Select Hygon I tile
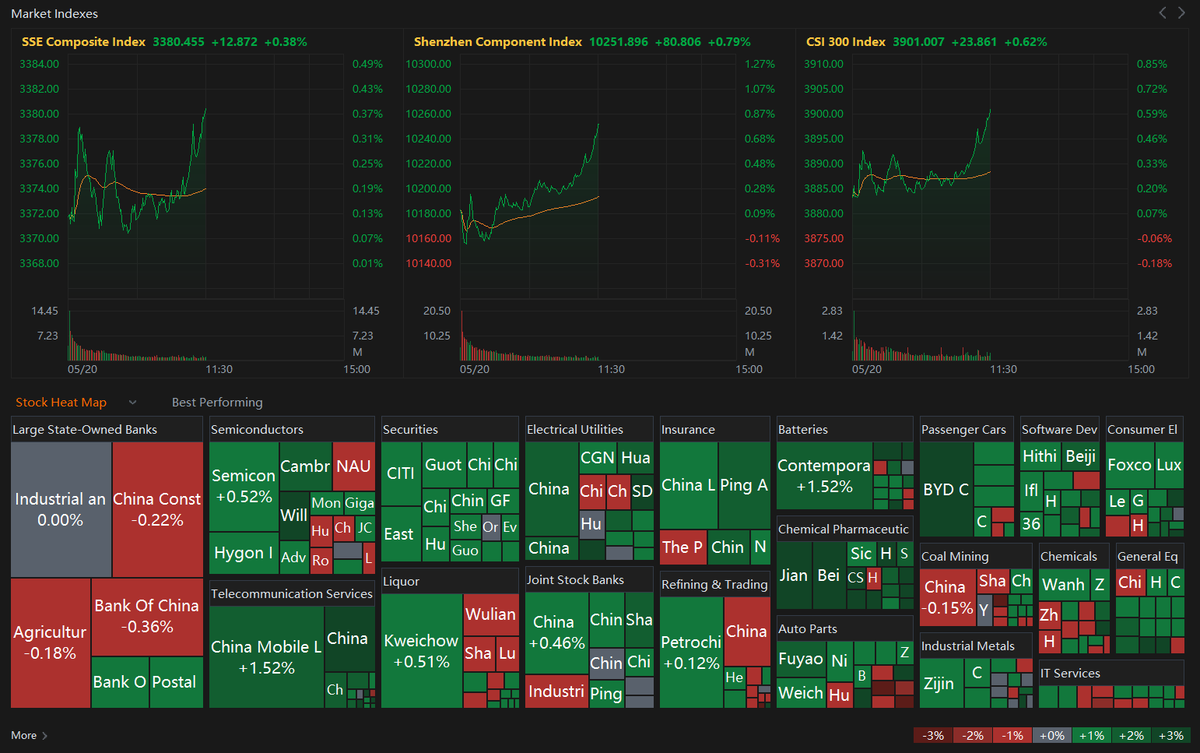The height and width of the screenshot is (753, 1200). [x=243, y=553]
